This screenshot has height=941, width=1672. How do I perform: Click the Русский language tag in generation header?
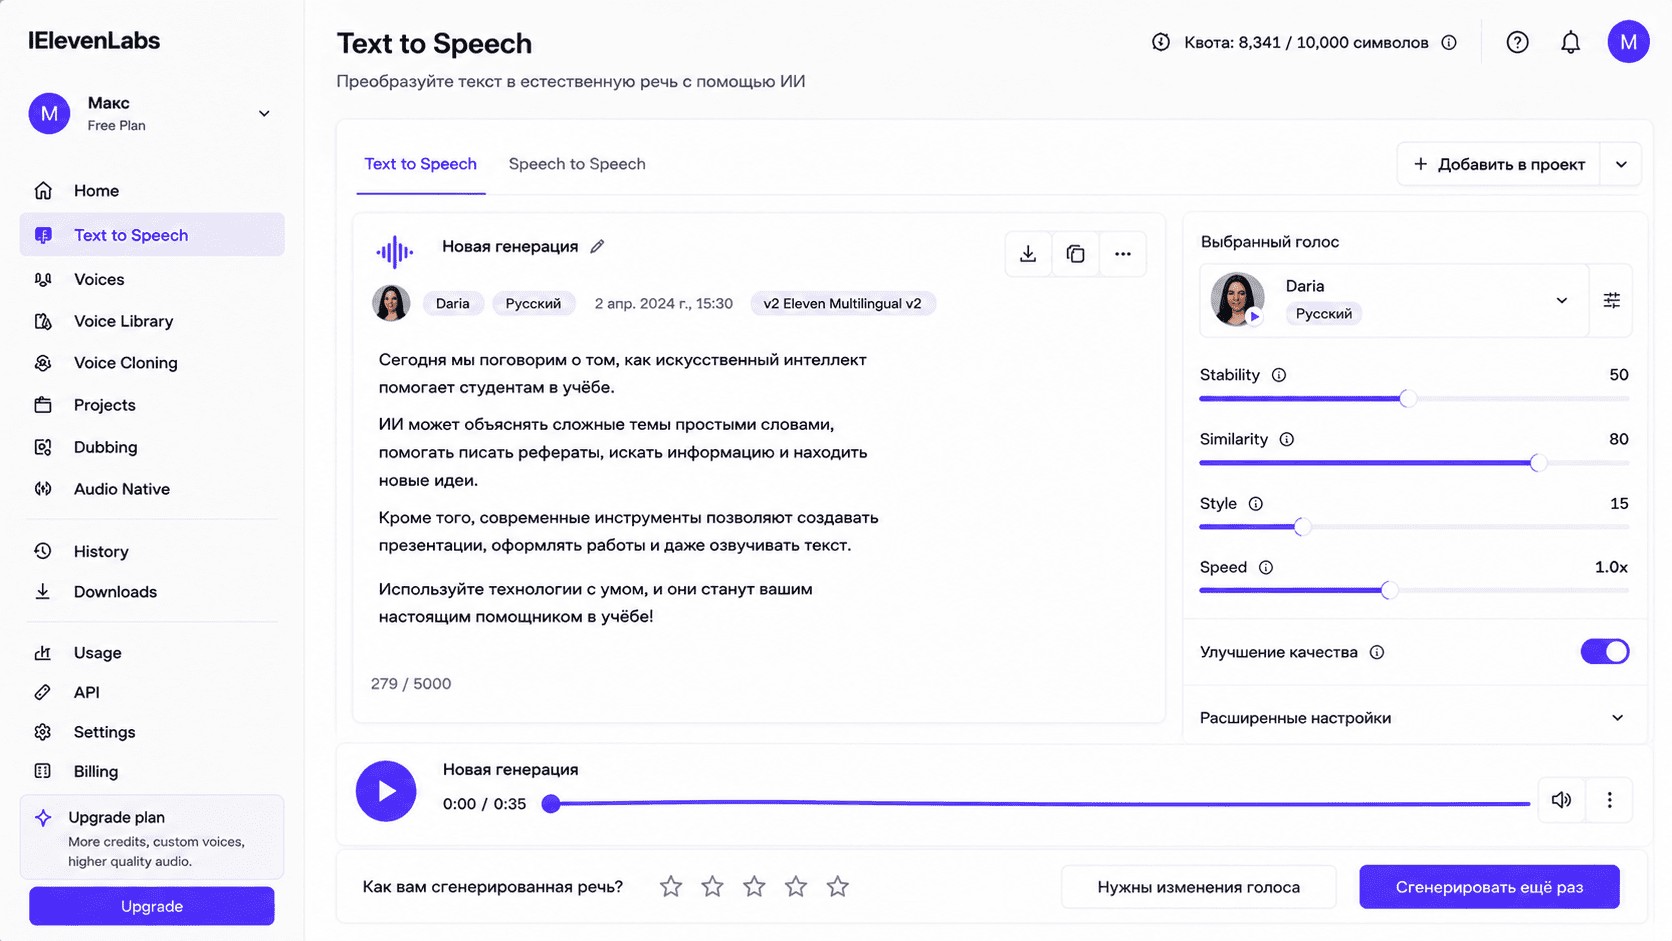pos(533,304)
